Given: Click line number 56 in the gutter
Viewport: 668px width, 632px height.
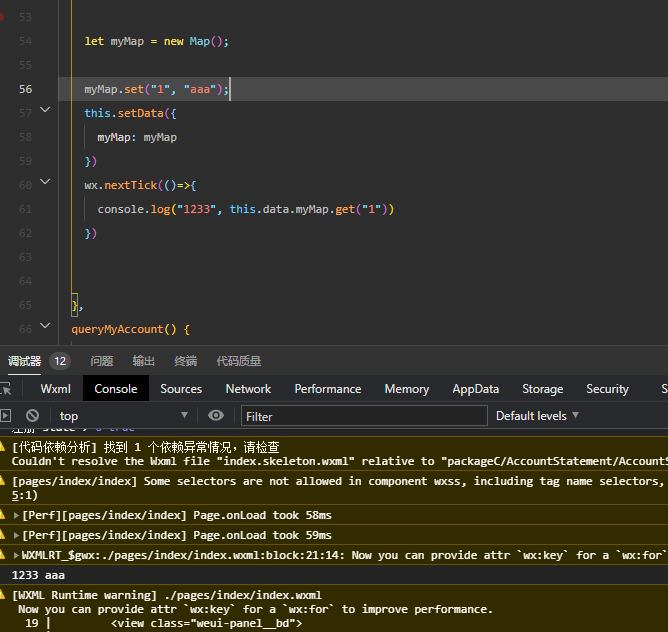Looking at the screenshot, I should (x=25, y=89).
